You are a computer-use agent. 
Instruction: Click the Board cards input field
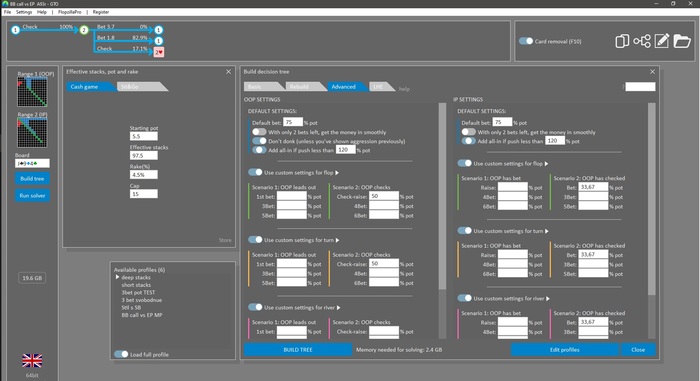point(32,163)
